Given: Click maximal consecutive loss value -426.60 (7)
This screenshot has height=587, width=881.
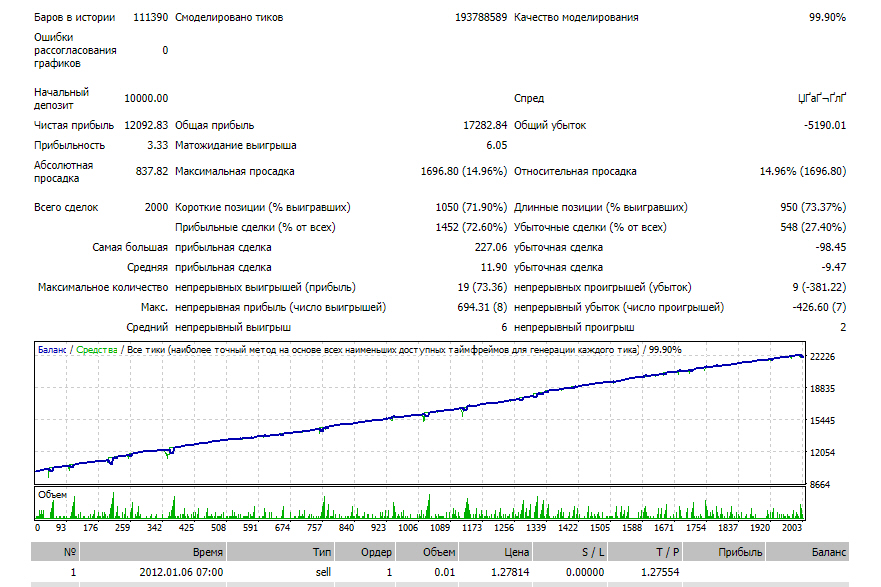Looking at the screenshot, I should tap(819, 307).
